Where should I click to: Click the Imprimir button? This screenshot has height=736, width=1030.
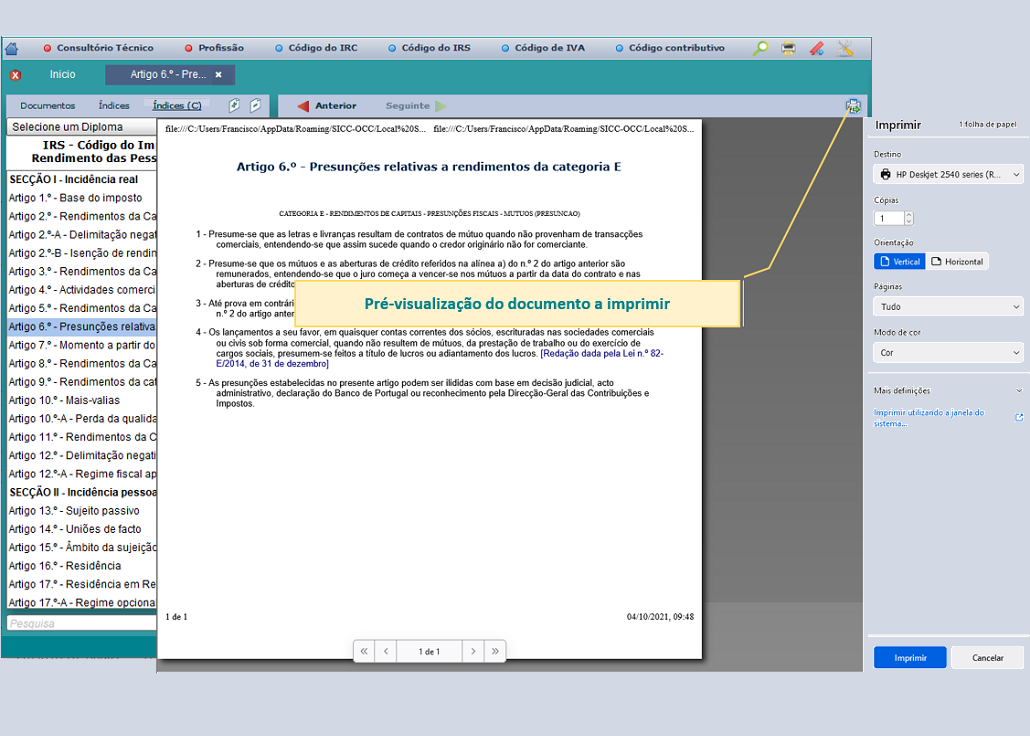click(910, 657)
